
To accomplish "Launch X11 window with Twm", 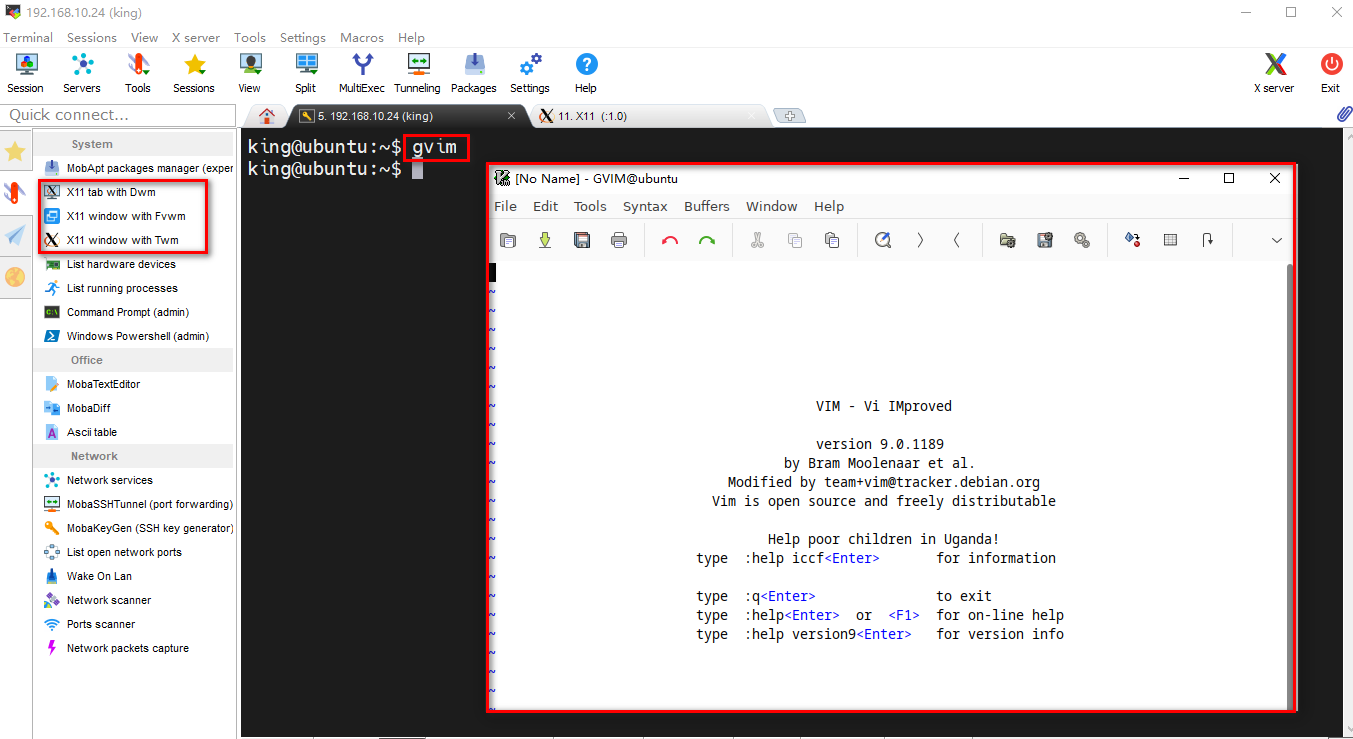I will click(x=122, y=240).
